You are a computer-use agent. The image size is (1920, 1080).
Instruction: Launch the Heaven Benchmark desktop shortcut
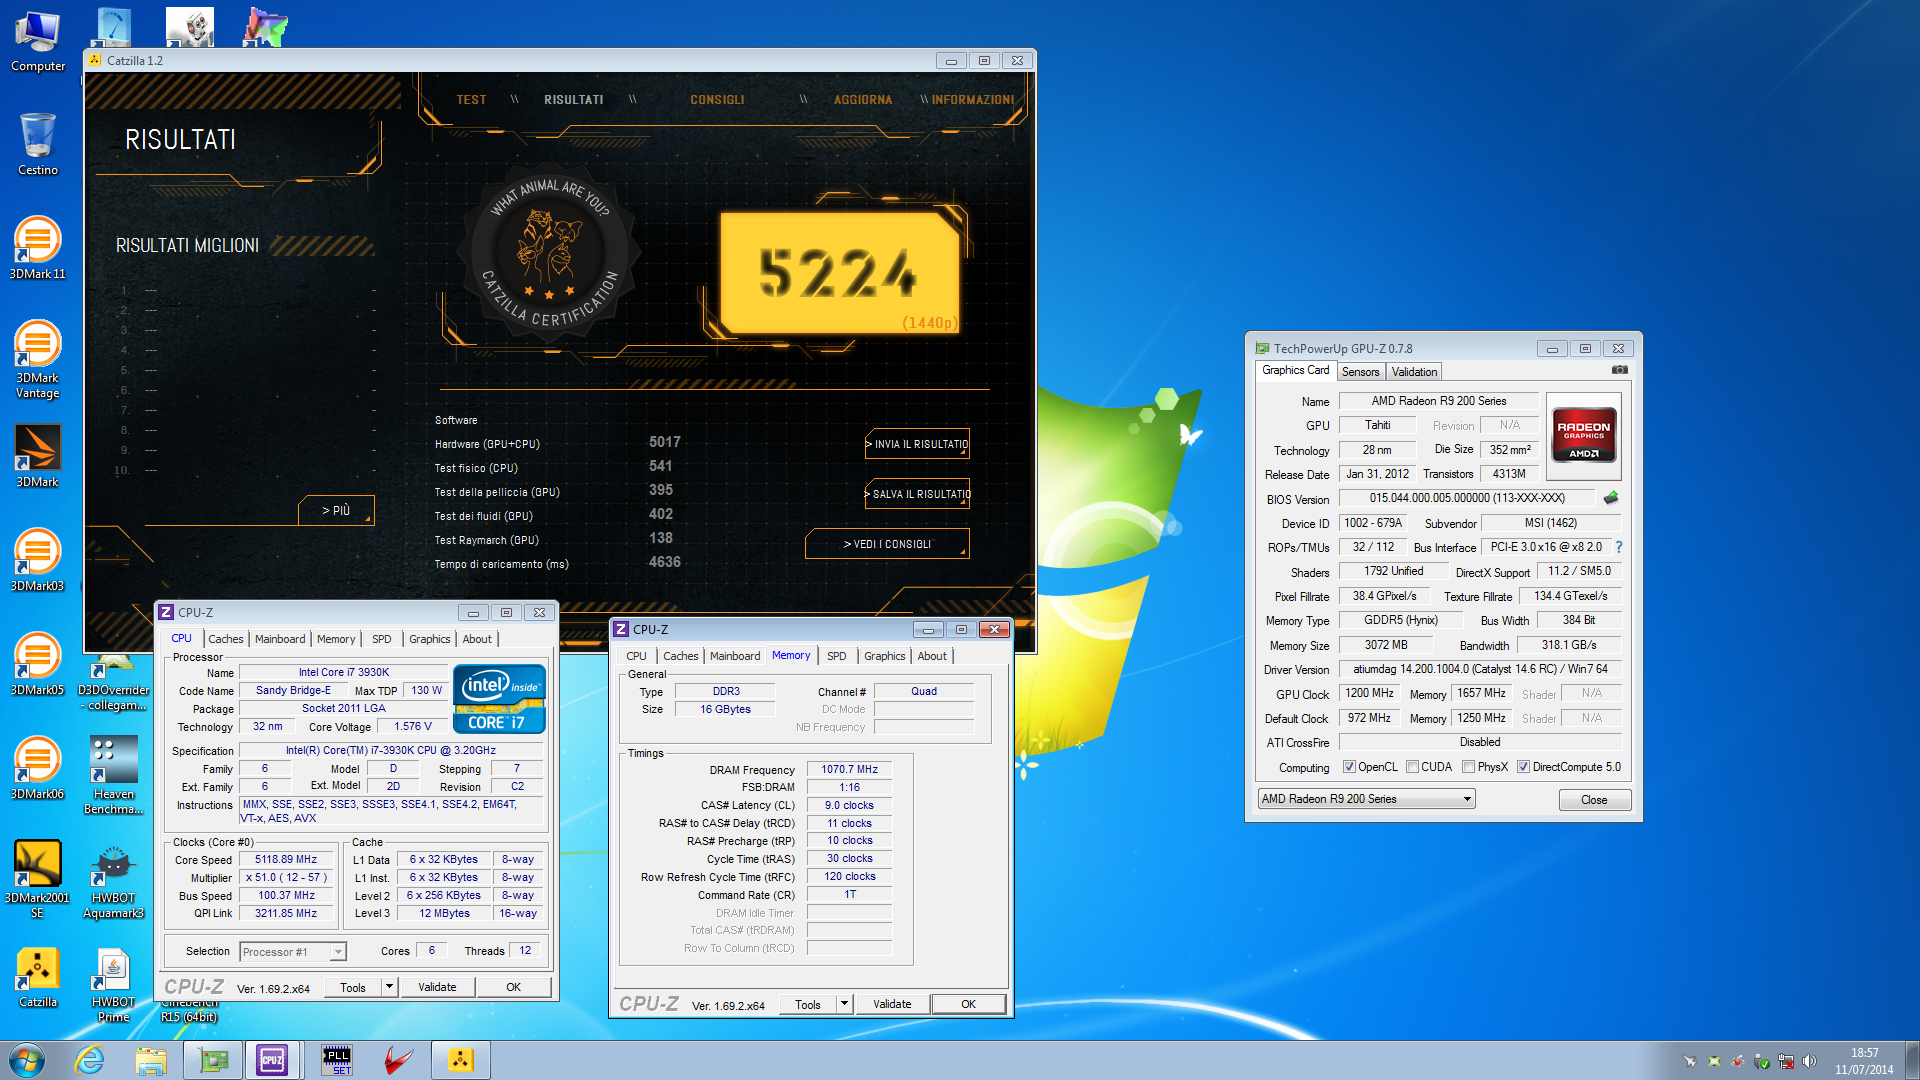(x=114, y=774)
